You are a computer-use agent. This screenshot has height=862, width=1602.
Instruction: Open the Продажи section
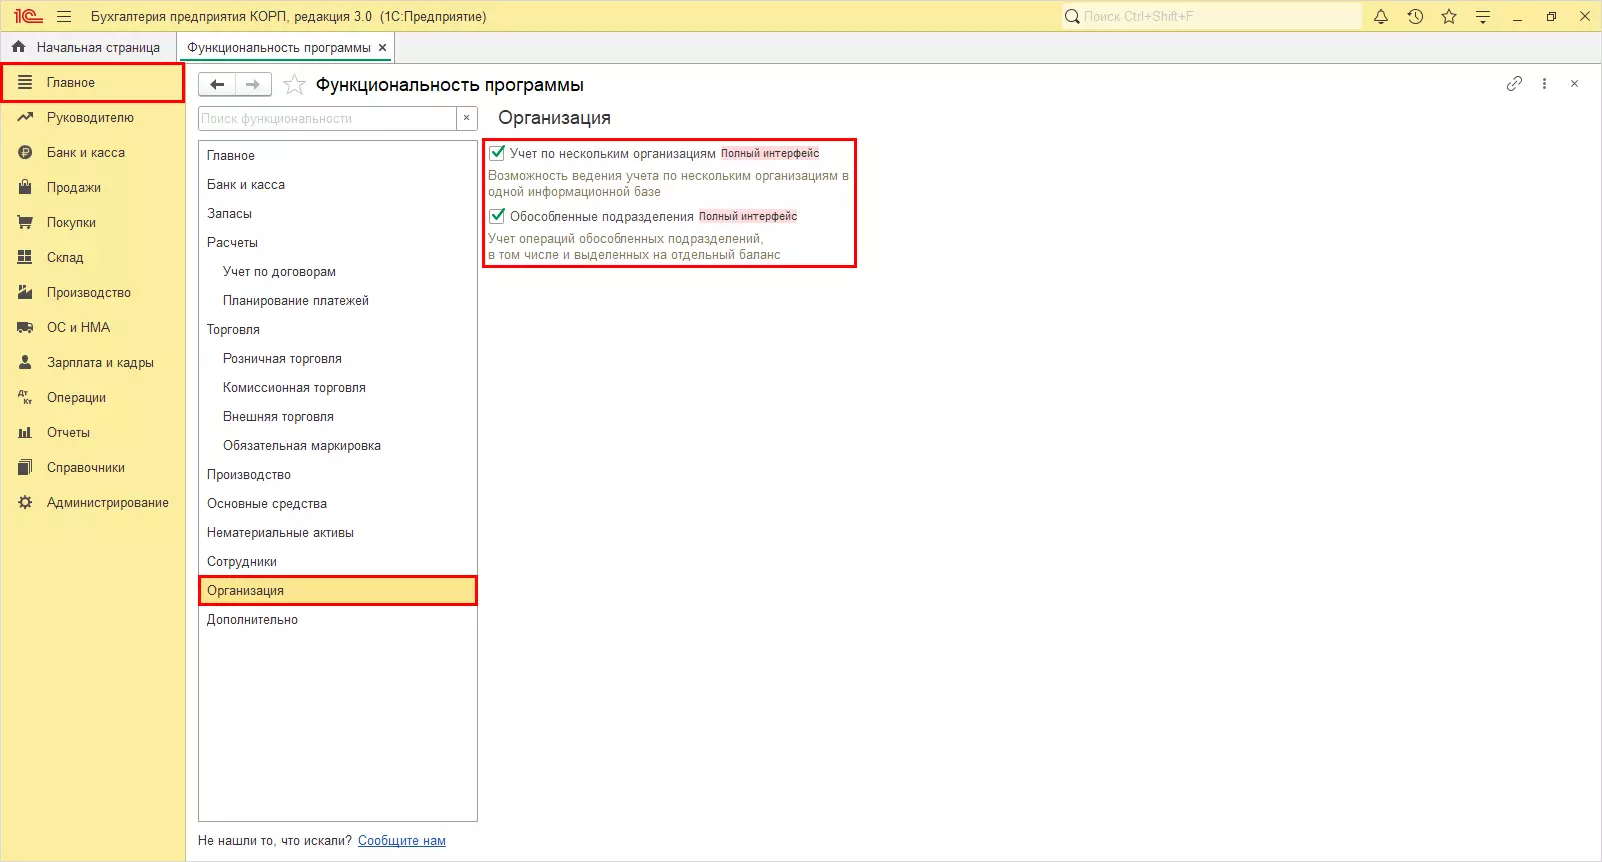[93, 187]
